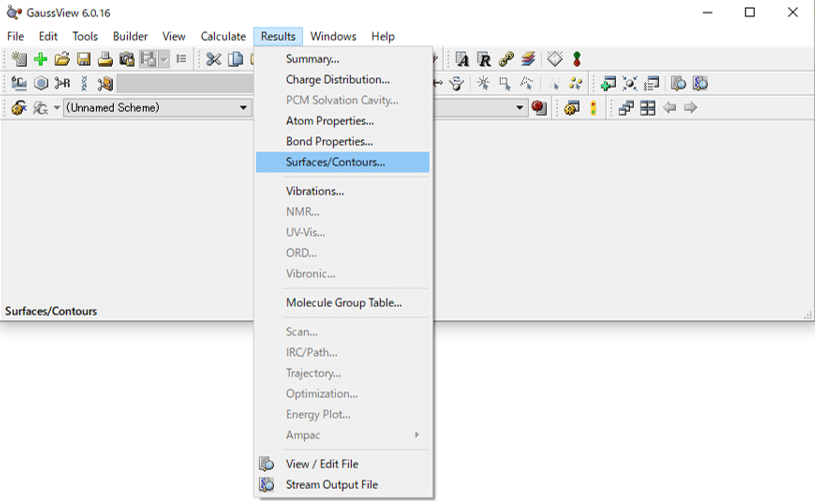Select the Custom Fragment tool icon
Viewport: 815px width, 501px height.
[105, 83]
